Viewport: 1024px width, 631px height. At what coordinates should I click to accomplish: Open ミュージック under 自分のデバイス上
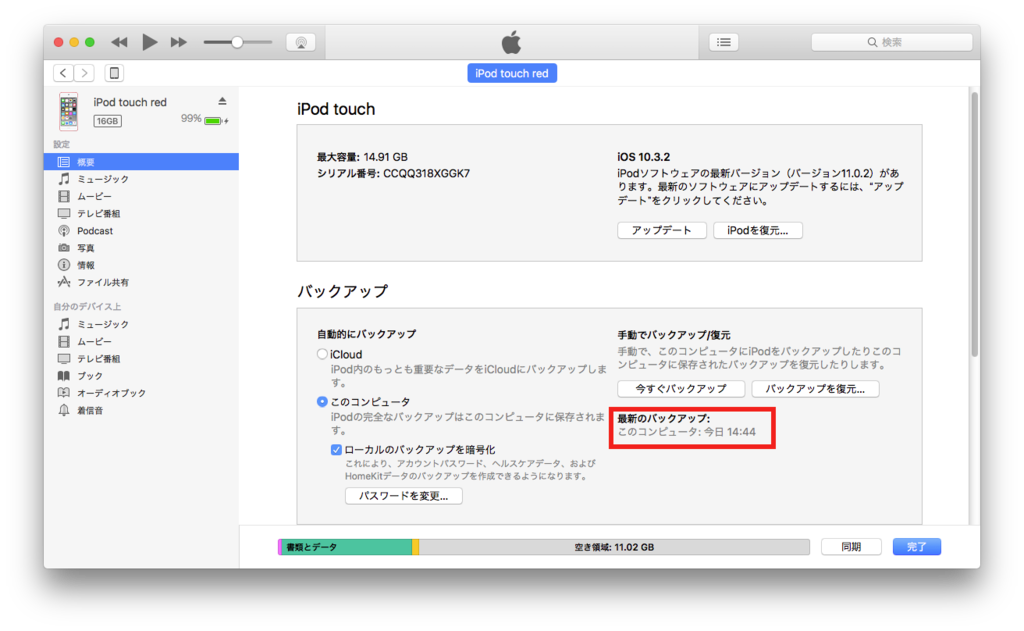pyautogui.click(x=141, y=324)
